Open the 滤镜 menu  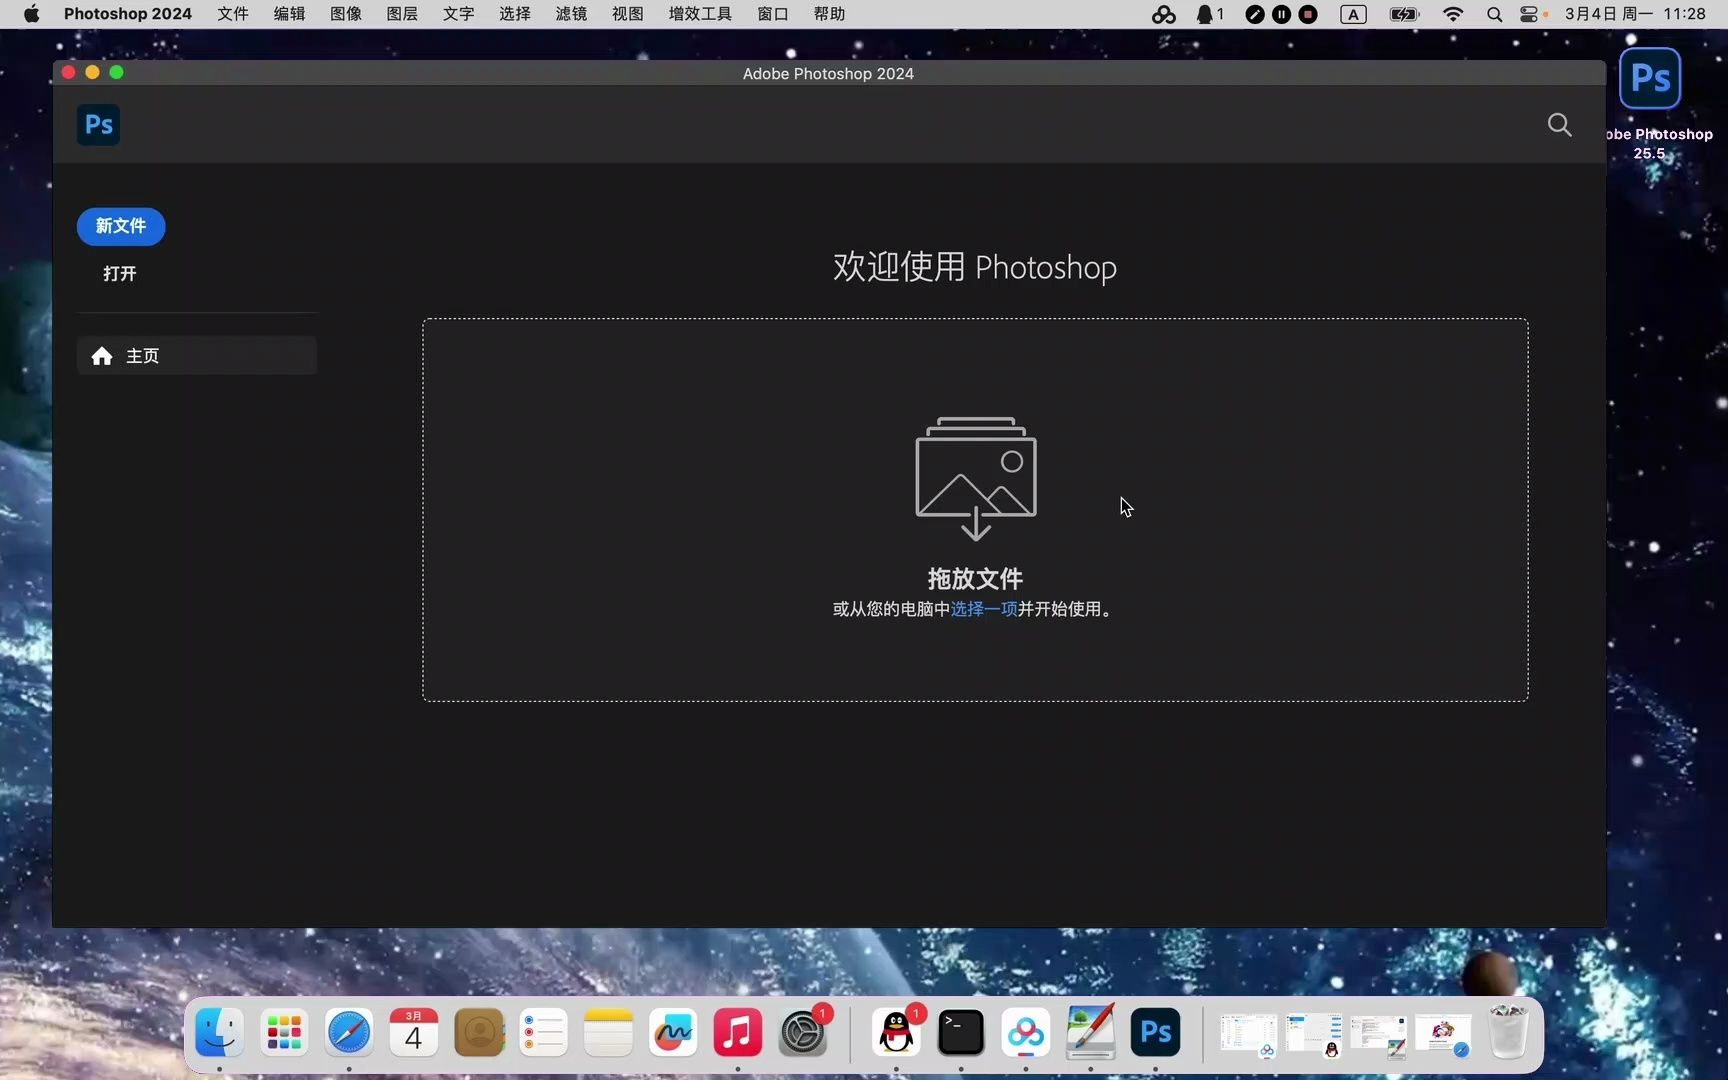(x=570, y=14)
